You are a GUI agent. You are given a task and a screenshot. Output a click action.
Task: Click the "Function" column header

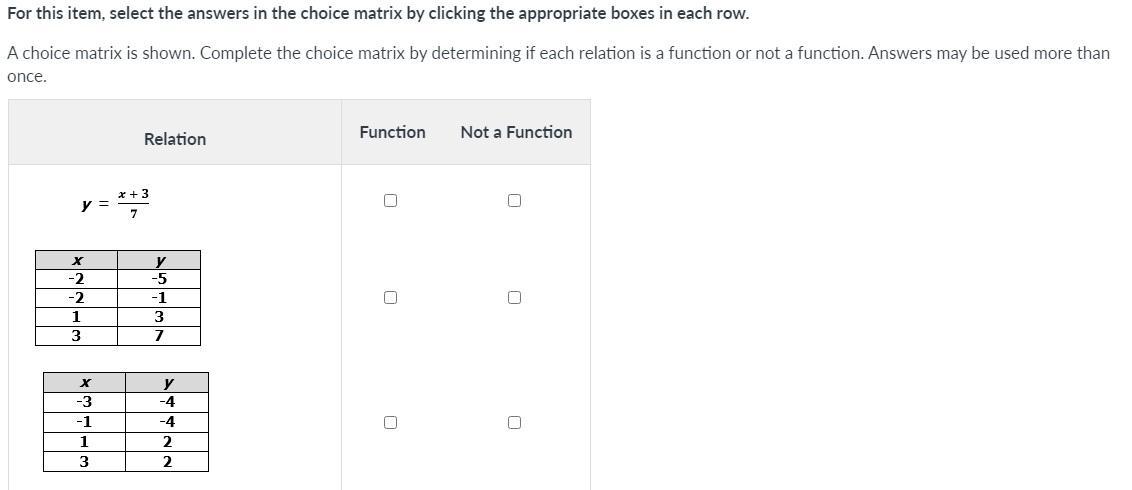(x=392, y=132)
